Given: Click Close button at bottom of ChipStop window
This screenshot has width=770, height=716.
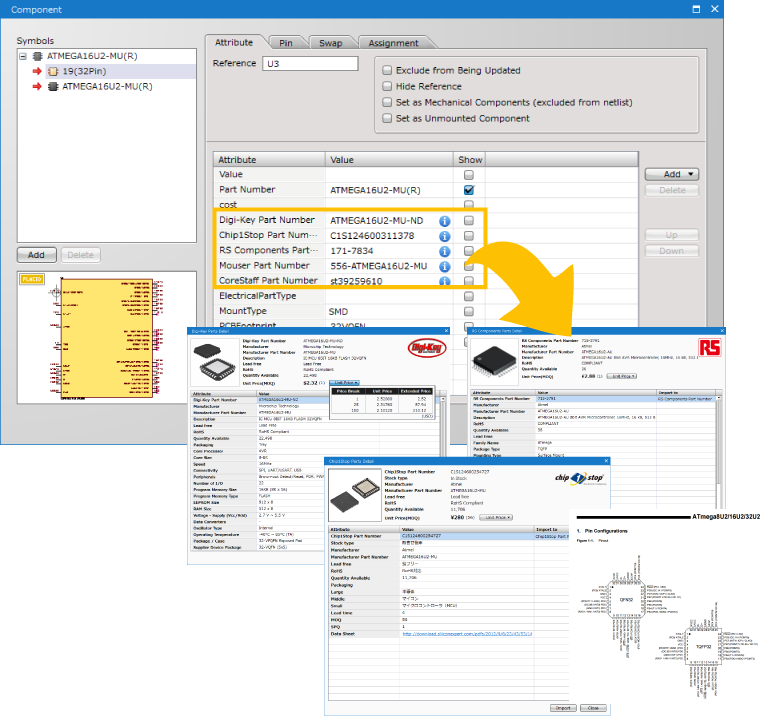Looking at the screenshot, I should click(x=593, y=708).
